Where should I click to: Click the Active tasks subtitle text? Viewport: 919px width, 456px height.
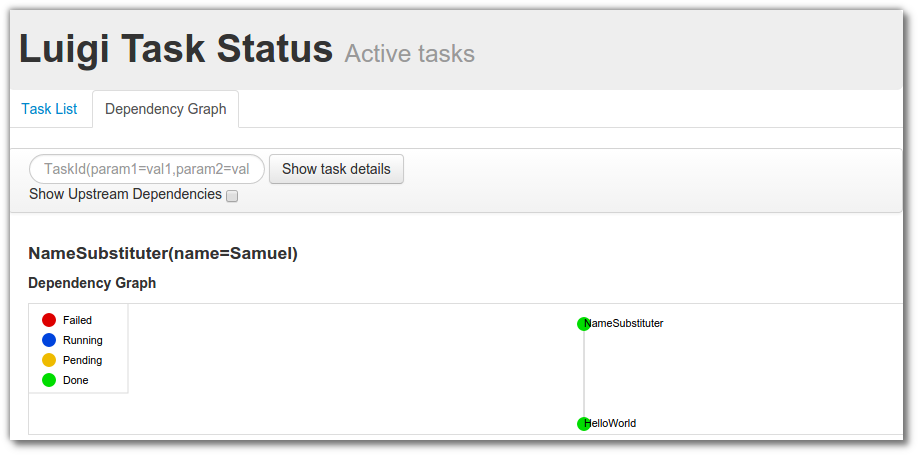pos(410,53)
